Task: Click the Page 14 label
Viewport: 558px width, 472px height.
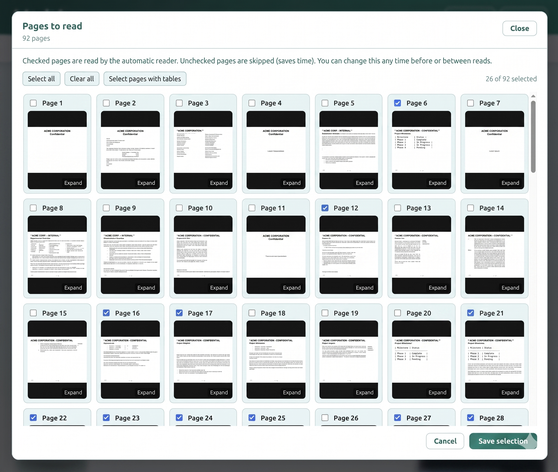Action: pos(491,208)
